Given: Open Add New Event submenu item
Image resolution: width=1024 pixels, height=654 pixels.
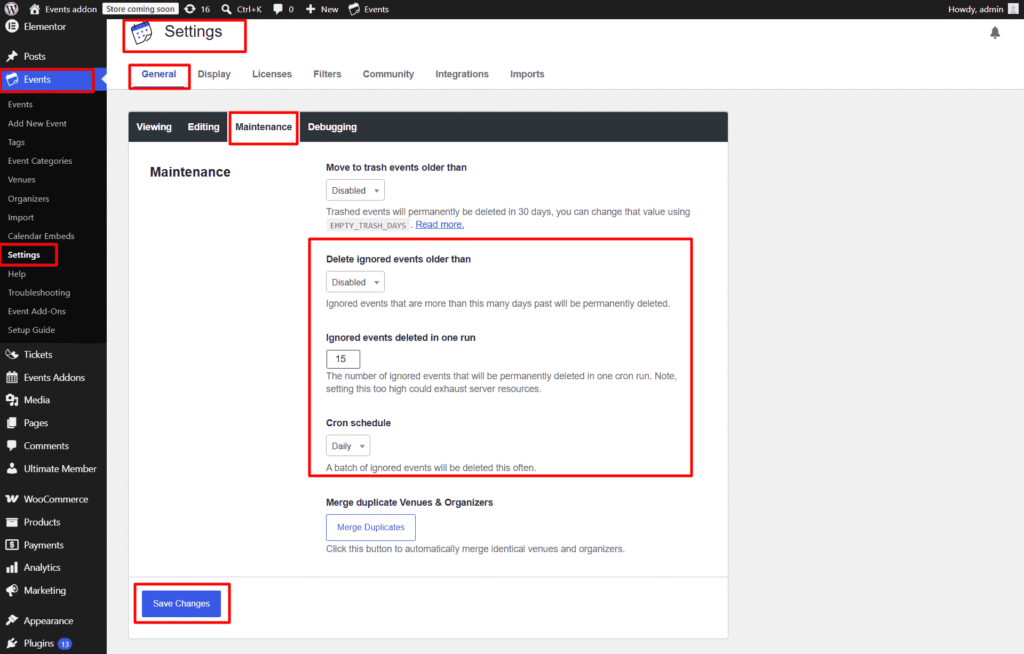Looking at the screenshot, I should [37, 123].
